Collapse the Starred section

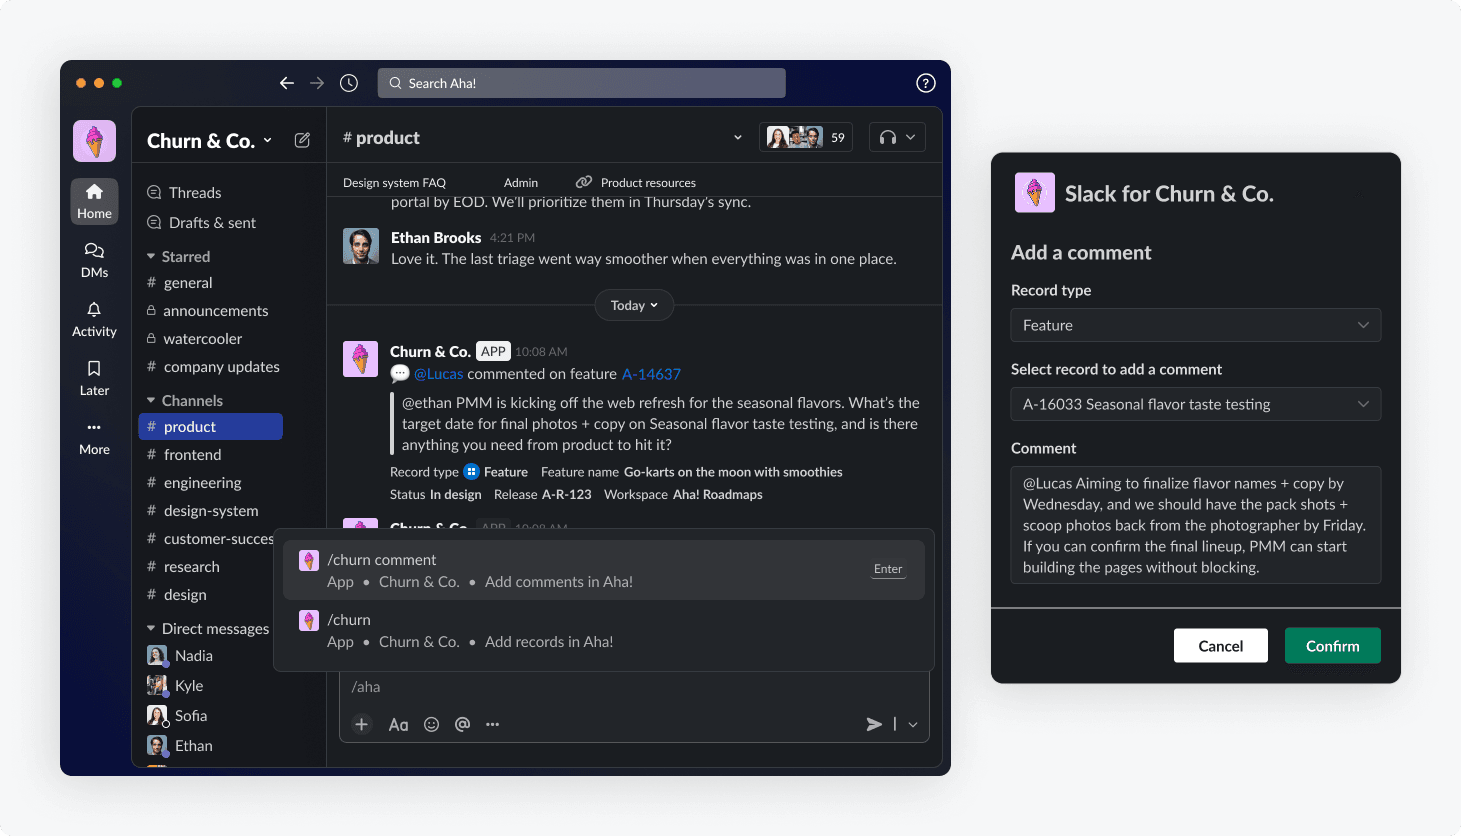pos(151,257)
